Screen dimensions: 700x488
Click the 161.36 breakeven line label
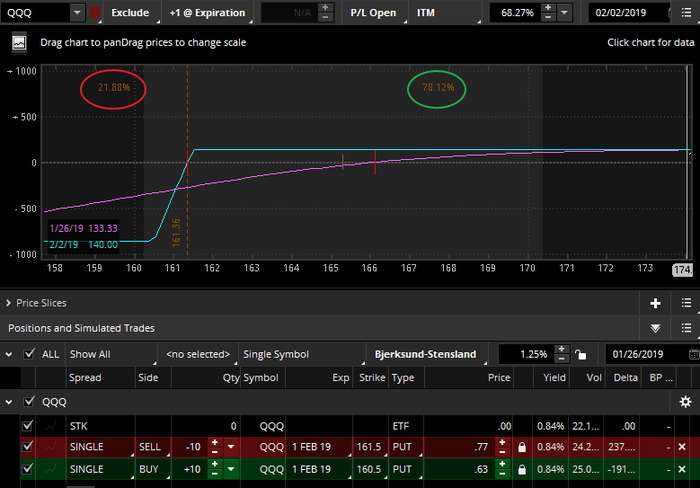[176, 233]
